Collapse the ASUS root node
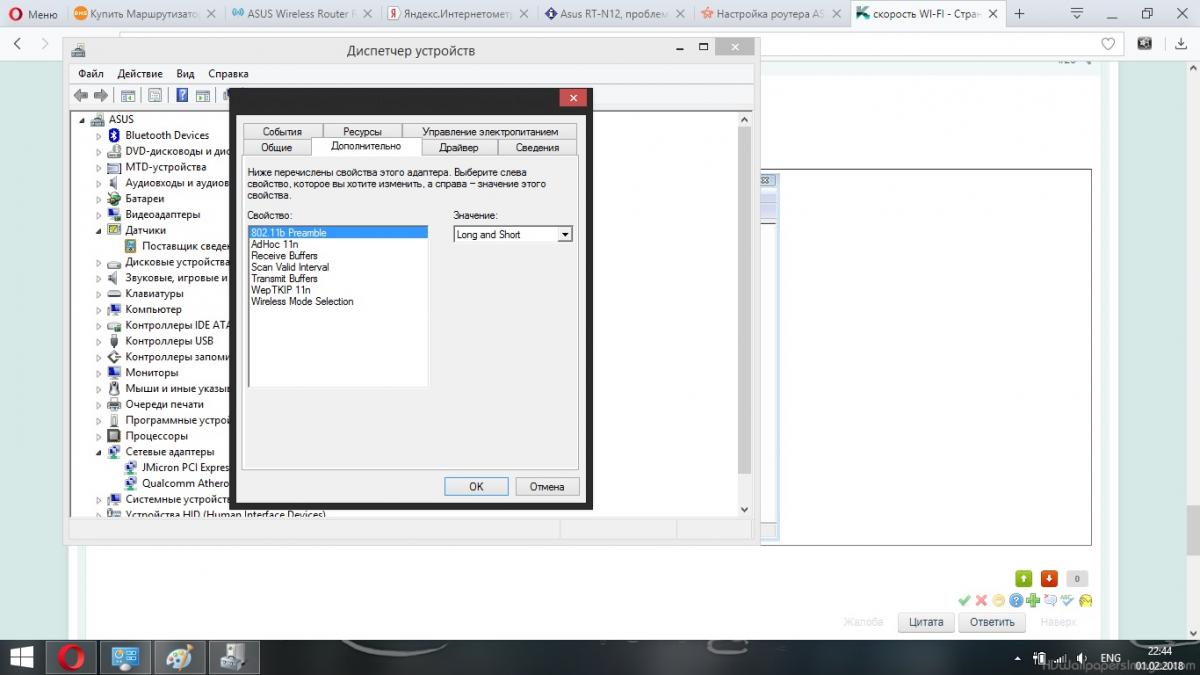Viewport: 1200px width, 675px height. point(83,119)
